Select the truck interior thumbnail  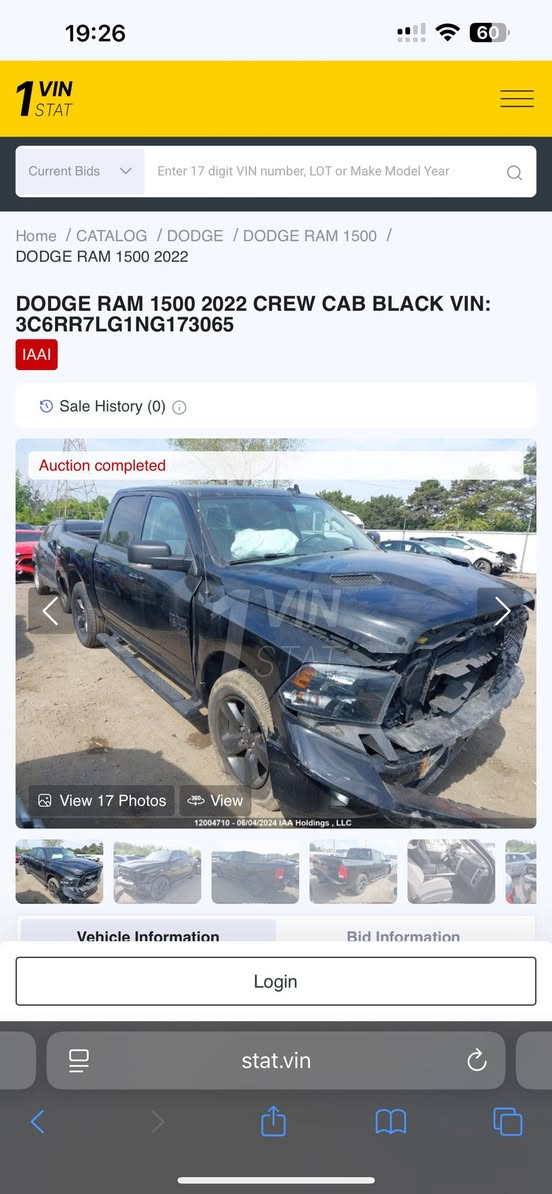[451, 871]
